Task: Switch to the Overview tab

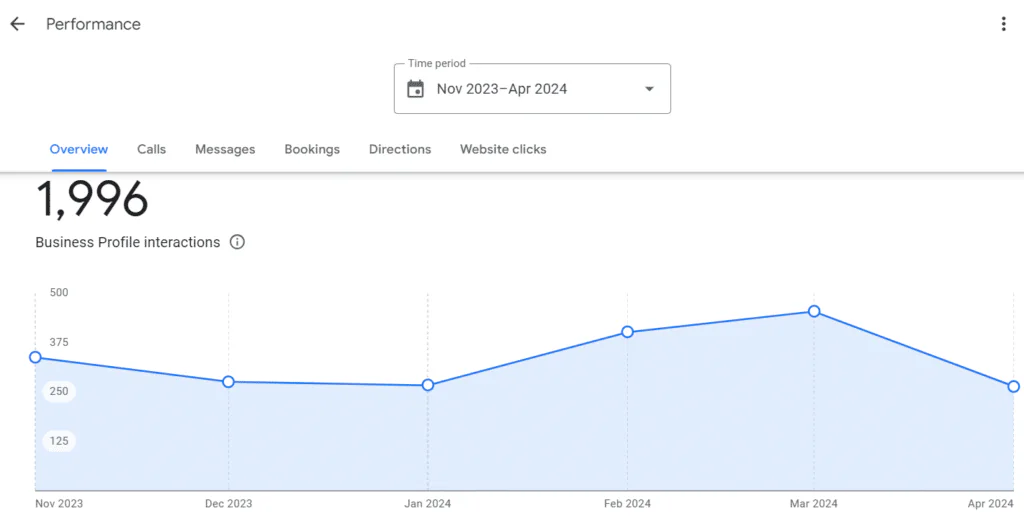Action: (x=79, y=149)
